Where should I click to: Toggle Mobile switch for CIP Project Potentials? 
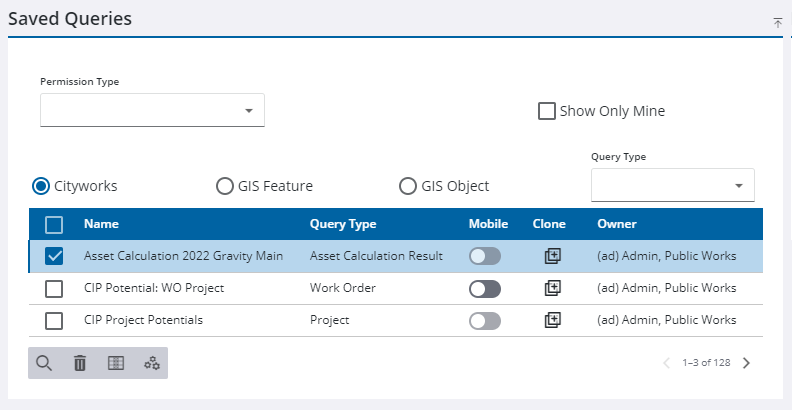point(485,321)
